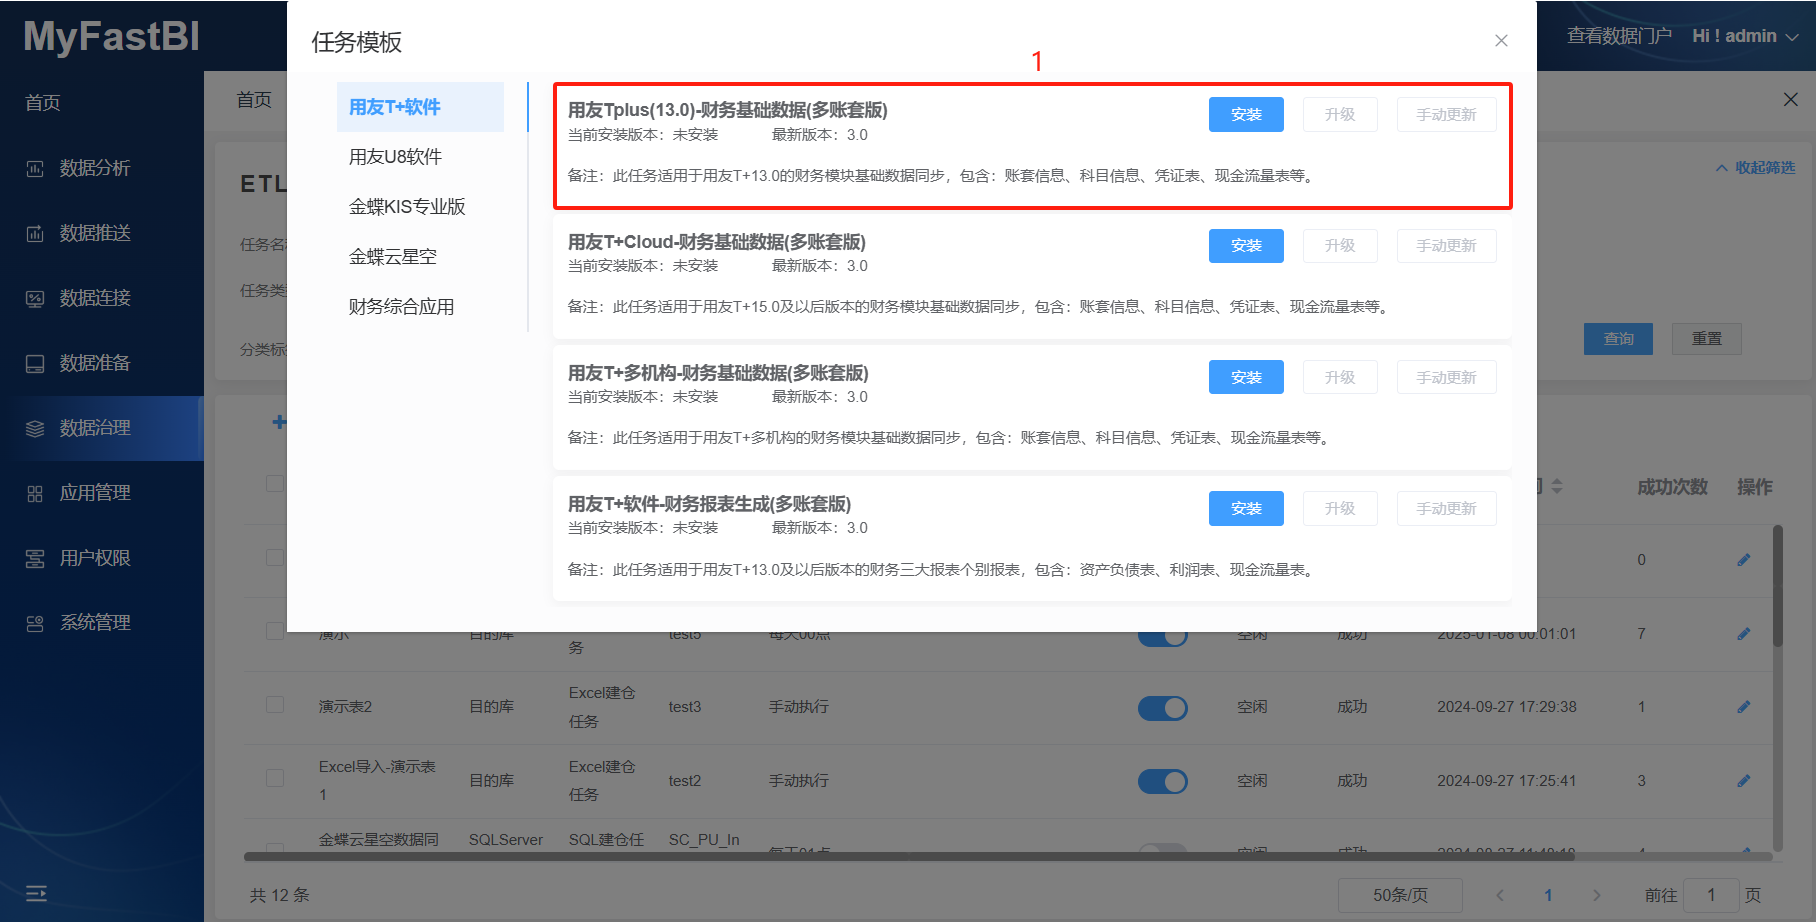
Task: Toggle enable switch for Excel导入-演示表 1
Action: [1163, 781]
